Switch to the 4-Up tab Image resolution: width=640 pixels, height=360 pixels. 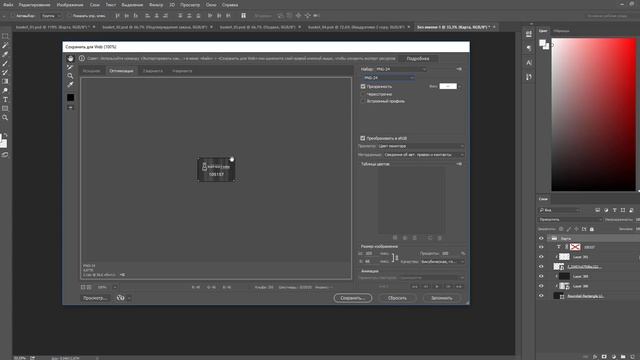[182, 71]
